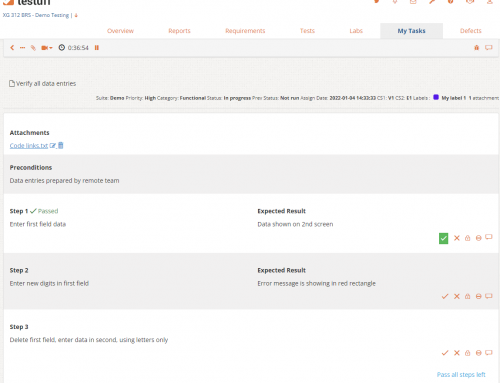Select the My Tasks tab
The width and height of the screenshot is (500, 383).
(411, 31)
